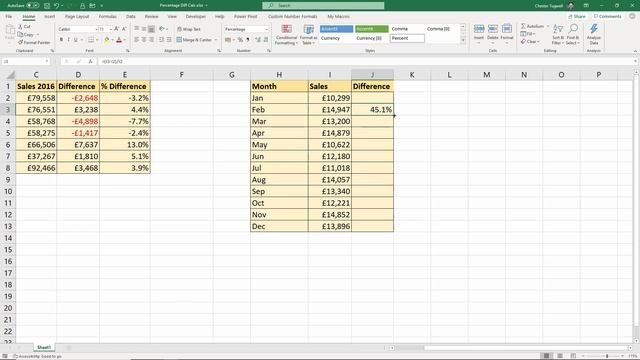This screenshot has height=360, width=640.
Task: Click Increase Decimal icon
Action: click(x=258, y=40)
